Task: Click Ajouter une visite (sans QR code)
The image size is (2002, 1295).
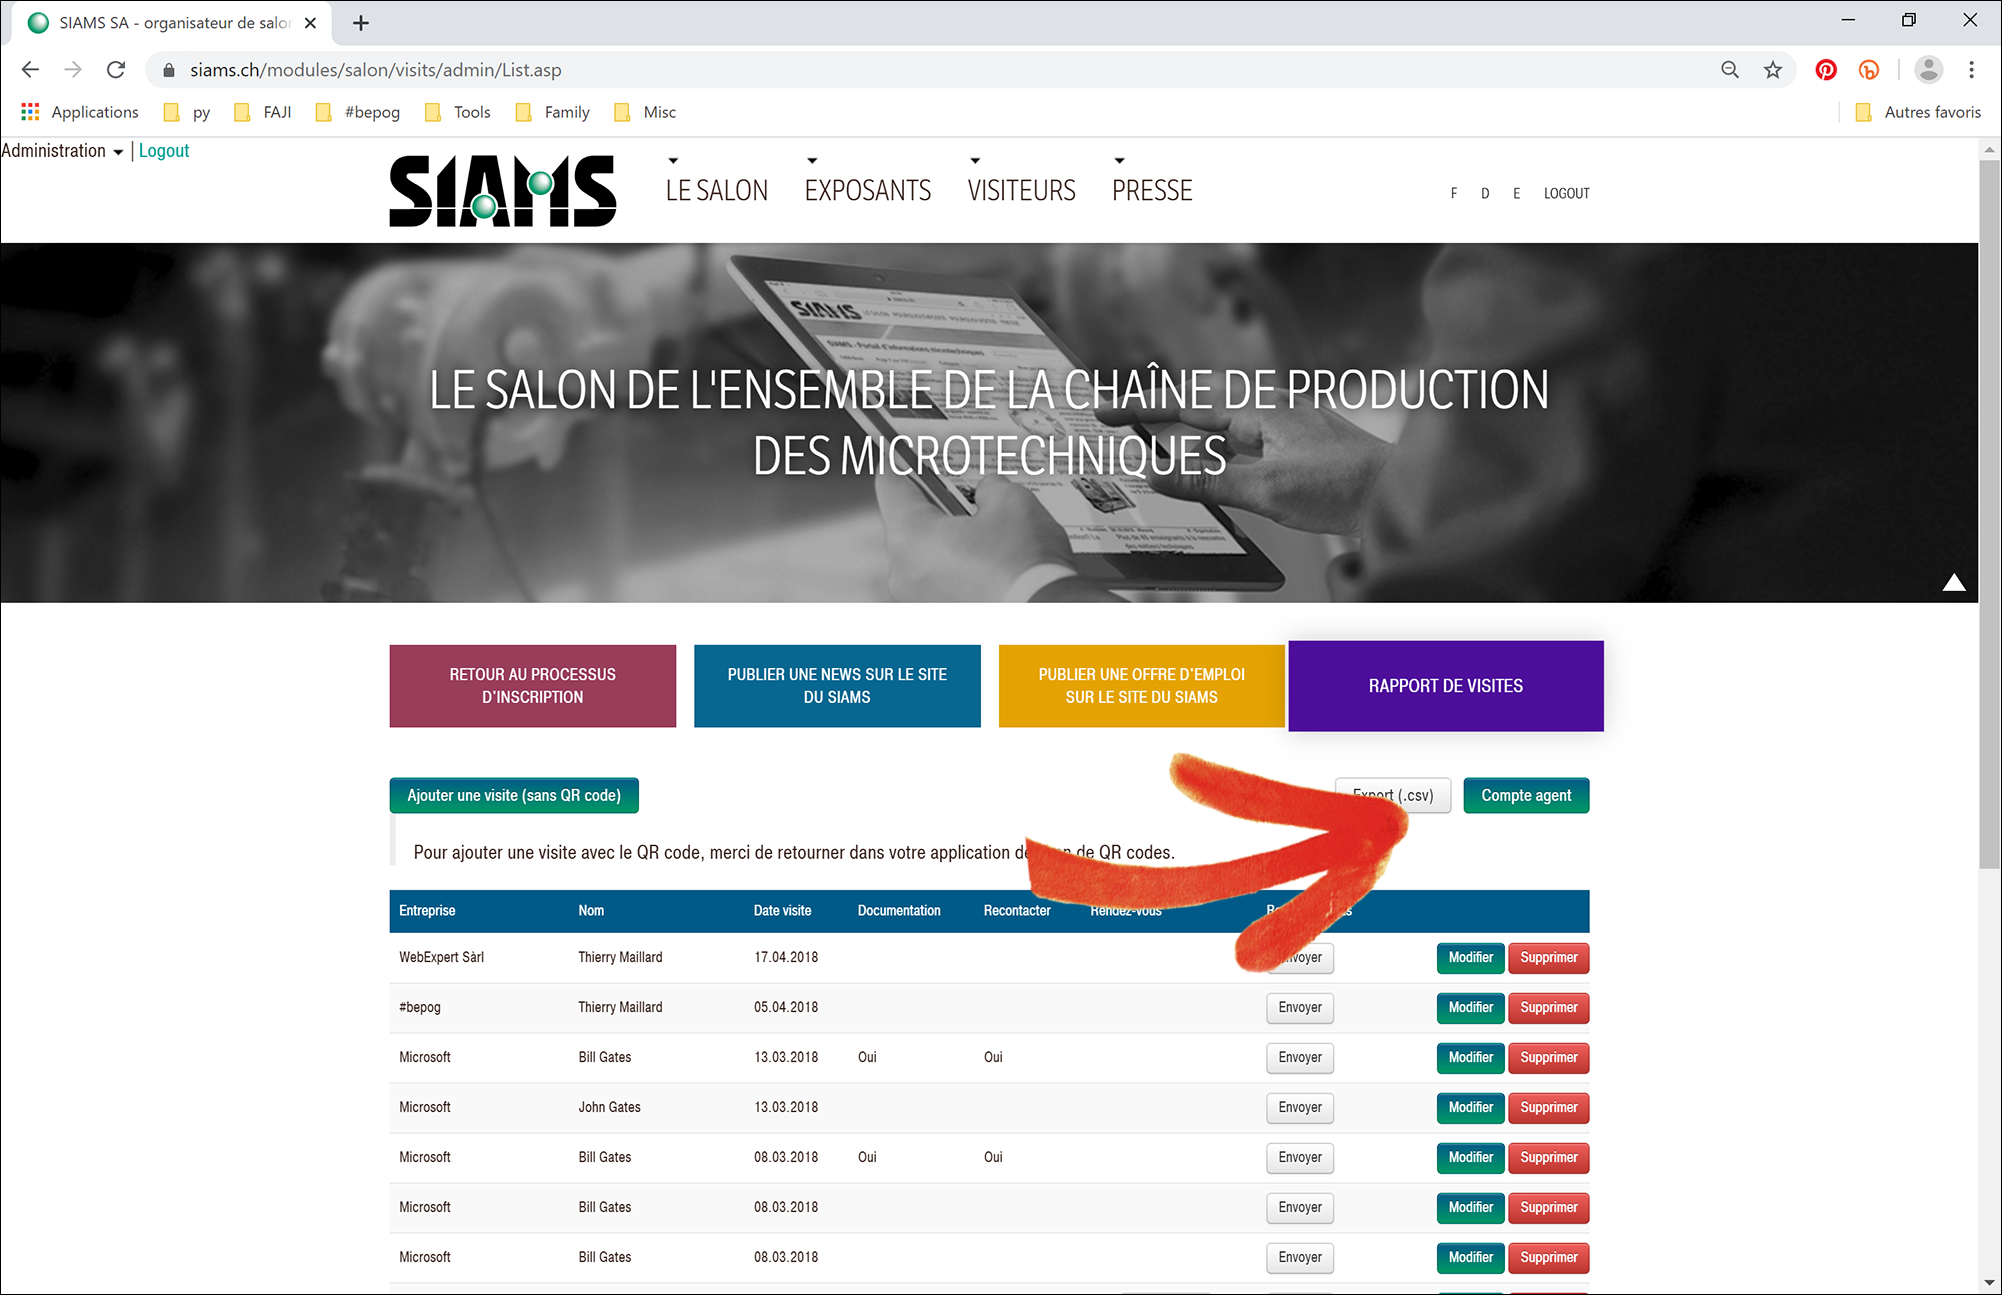Action: tap(514, 796)
